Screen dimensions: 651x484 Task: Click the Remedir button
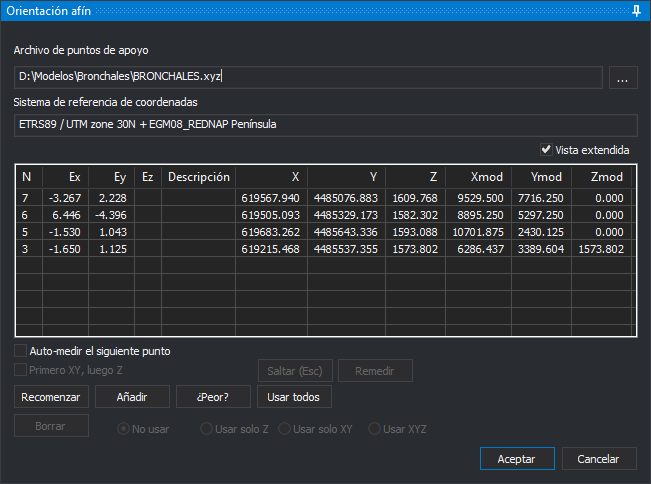pos(375,371)
